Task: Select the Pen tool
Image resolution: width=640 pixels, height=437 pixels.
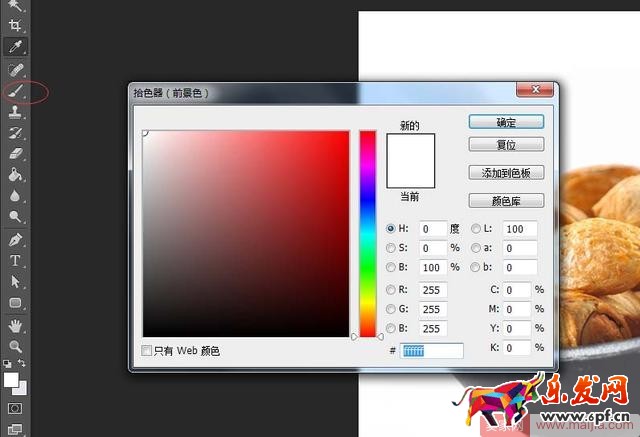Action: tap(15, 240)
